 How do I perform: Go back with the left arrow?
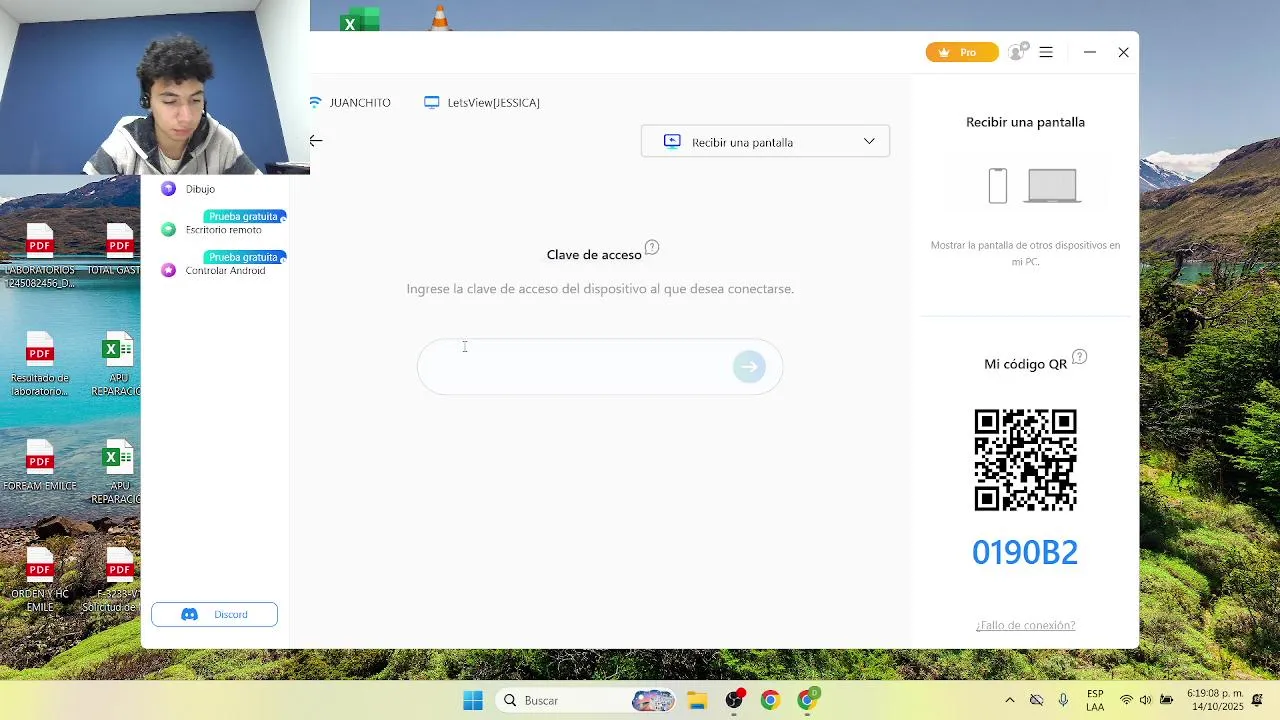pos(316,141)
